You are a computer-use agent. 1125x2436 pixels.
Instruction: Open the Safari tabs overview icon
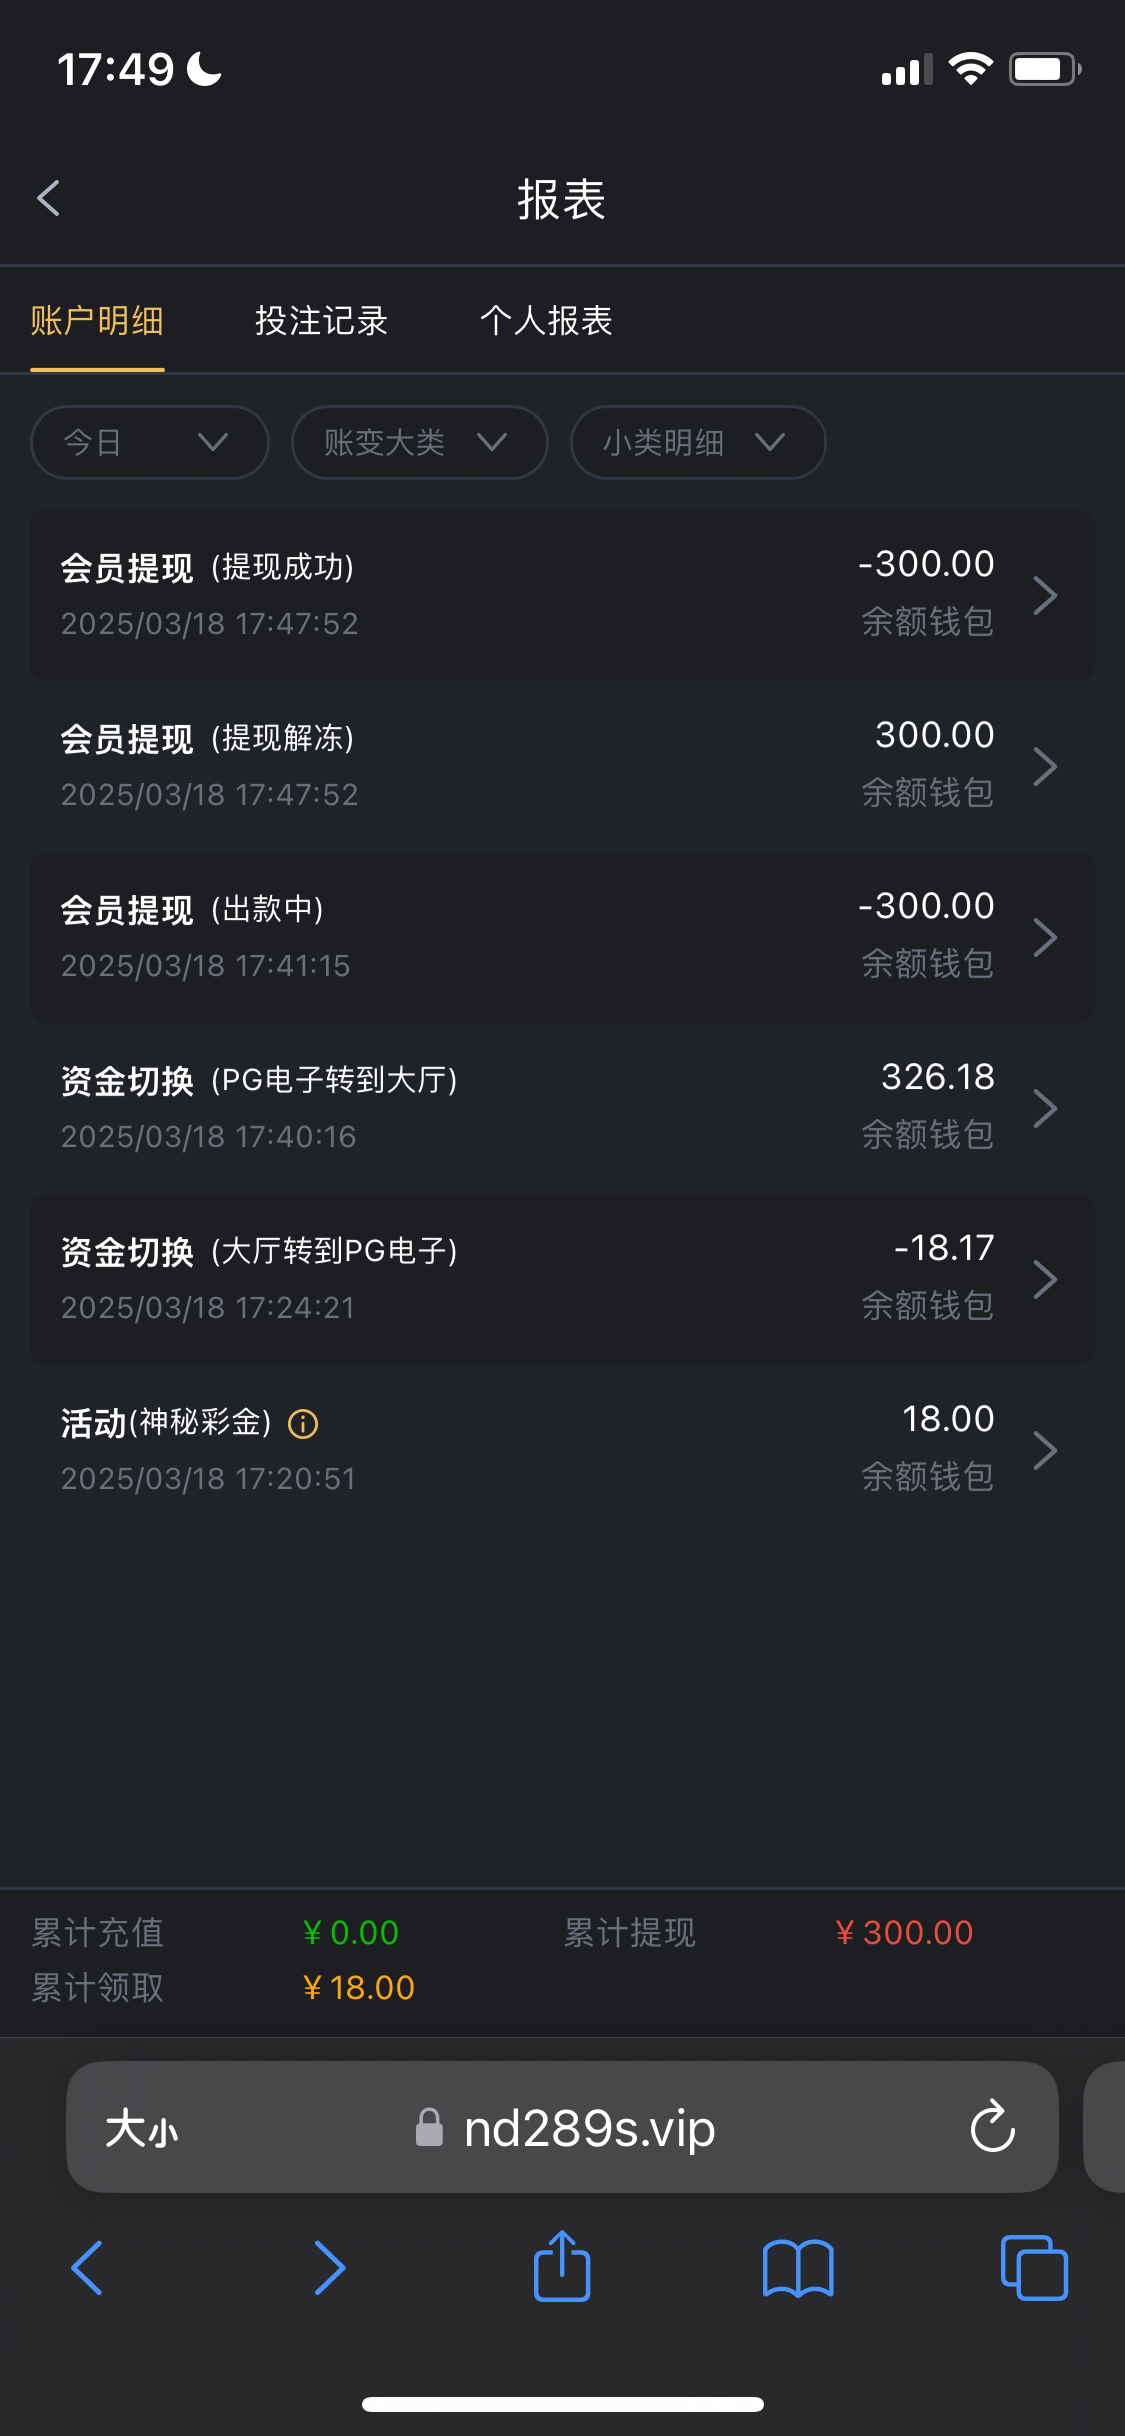pyautogui.click(x=1034, y=2267)
